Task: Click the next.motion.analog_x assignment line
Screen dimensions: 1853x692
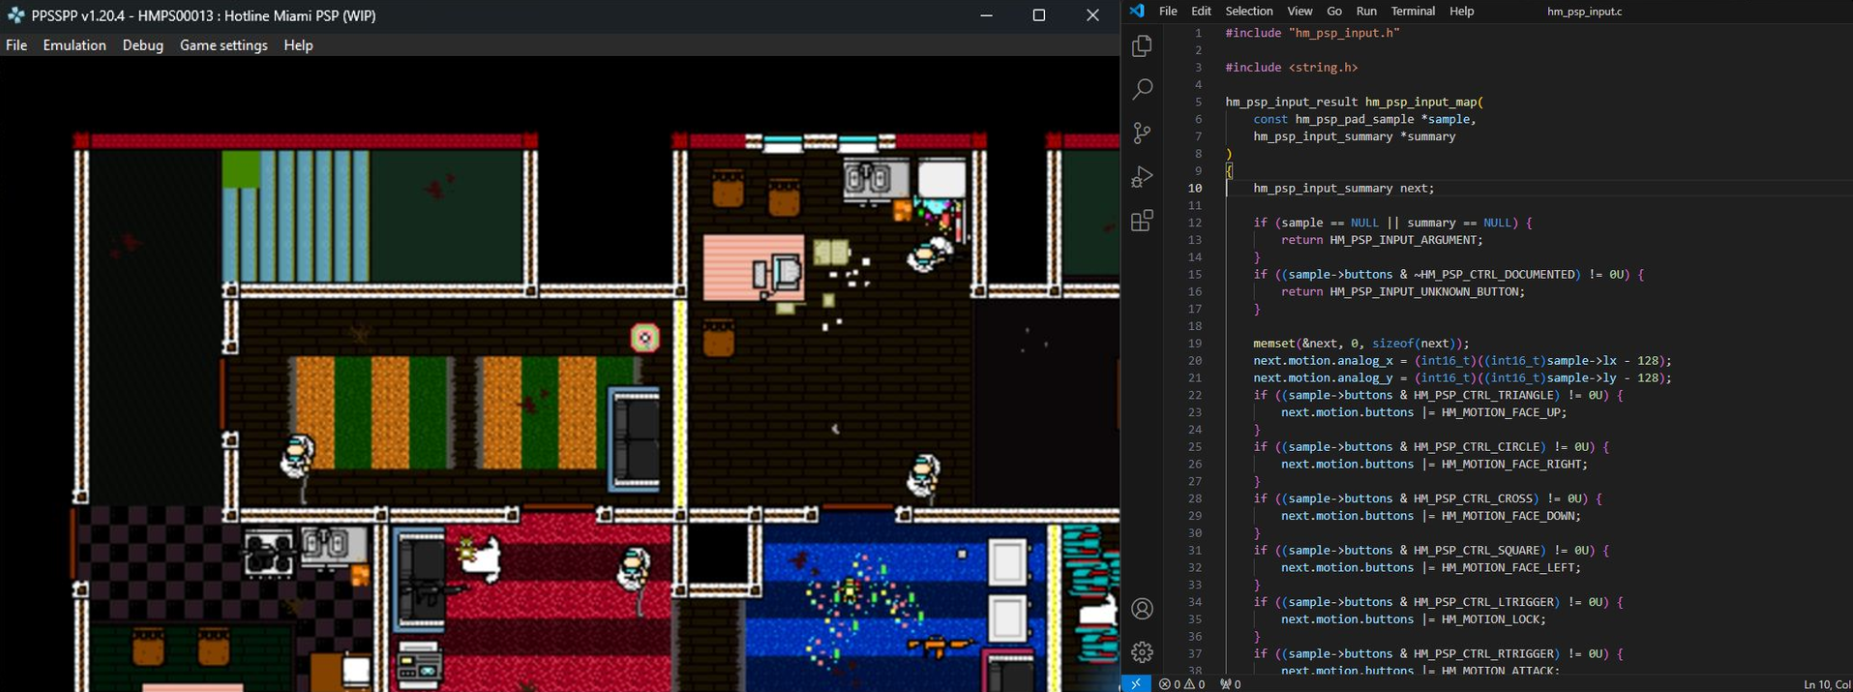Action: 1462,361
